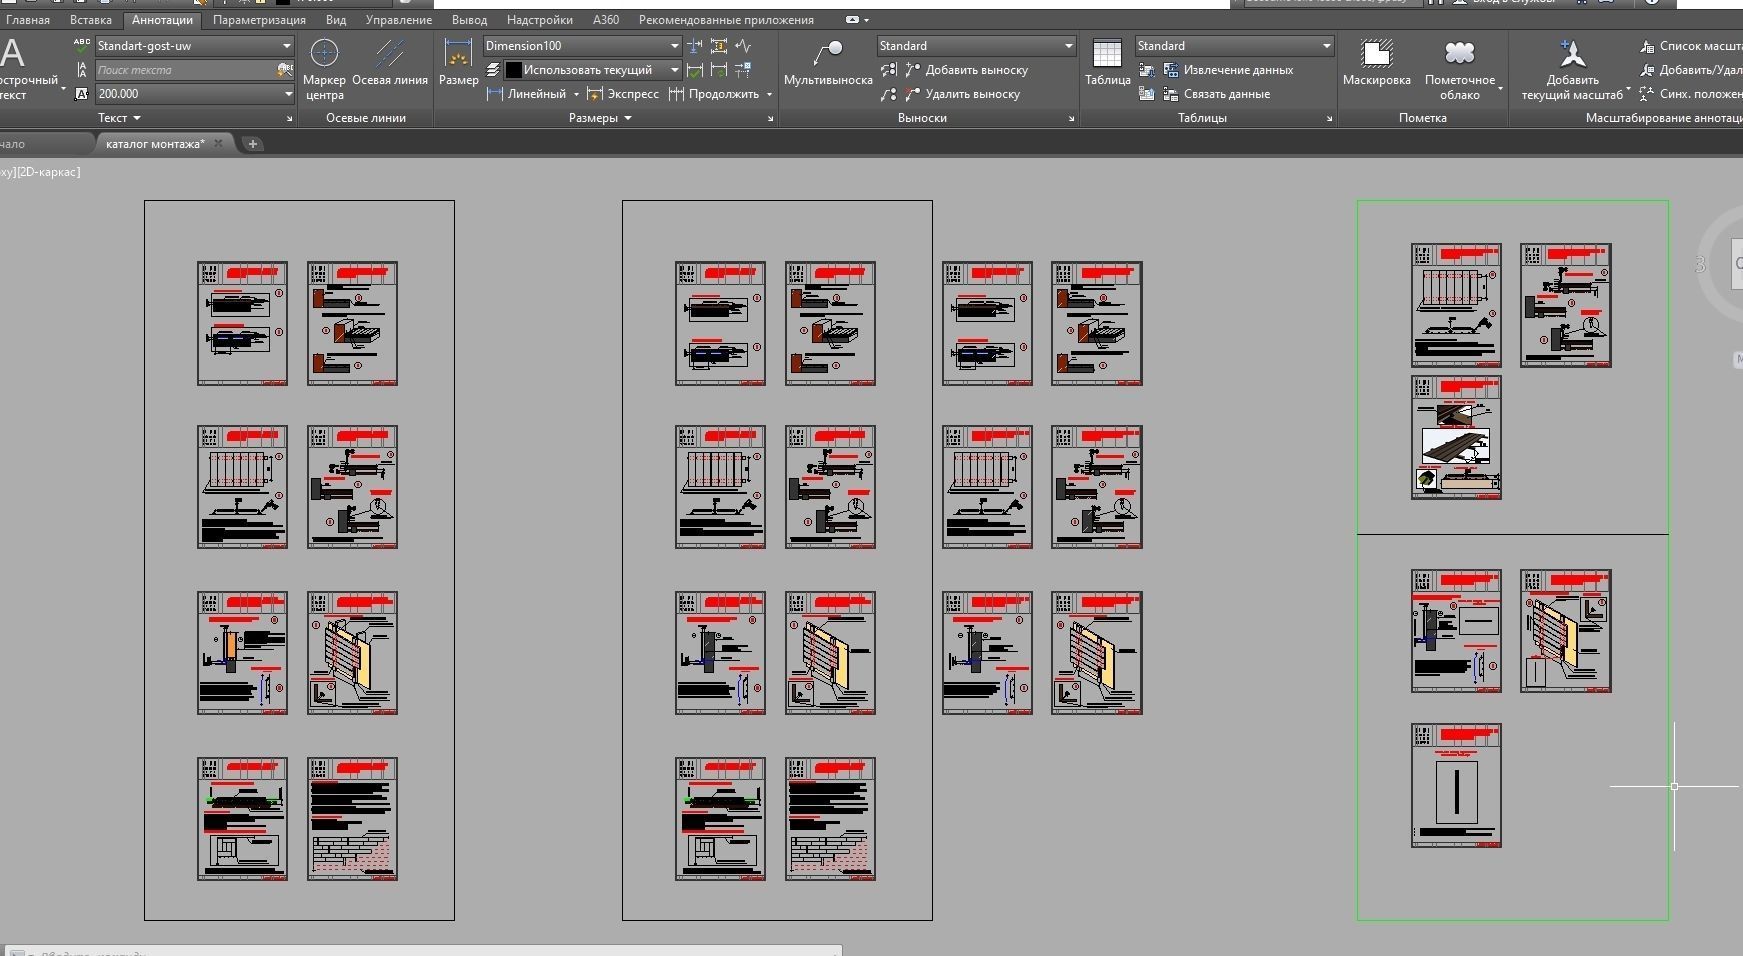1743x956 pixels.
Task: Click the Collect multileaders icon
Action: (888, 94)
